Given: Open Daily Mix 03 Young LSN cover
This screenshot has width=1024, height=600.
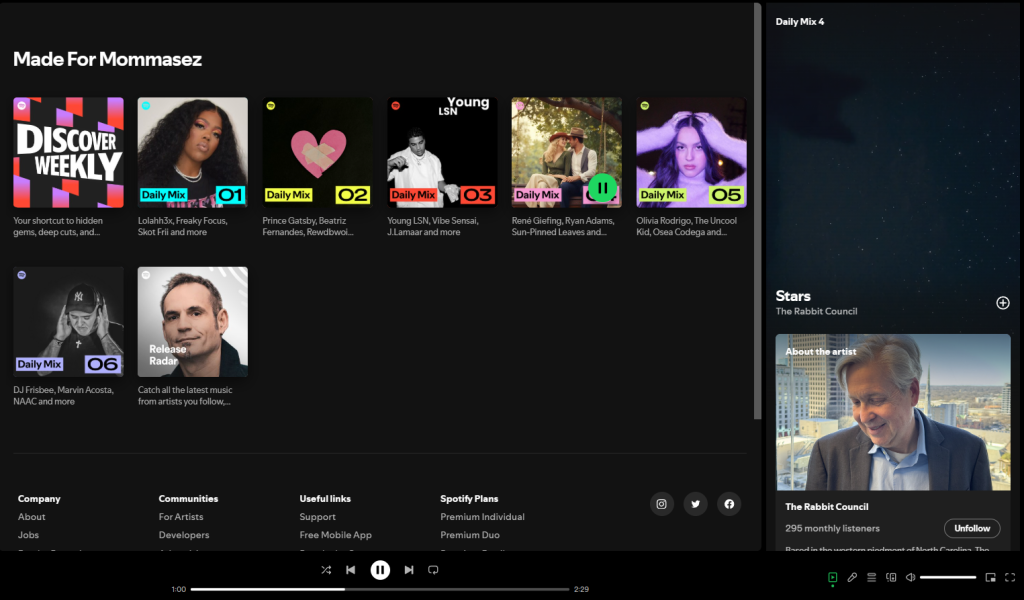Looking at the screenshot, I should pos(442,153).
